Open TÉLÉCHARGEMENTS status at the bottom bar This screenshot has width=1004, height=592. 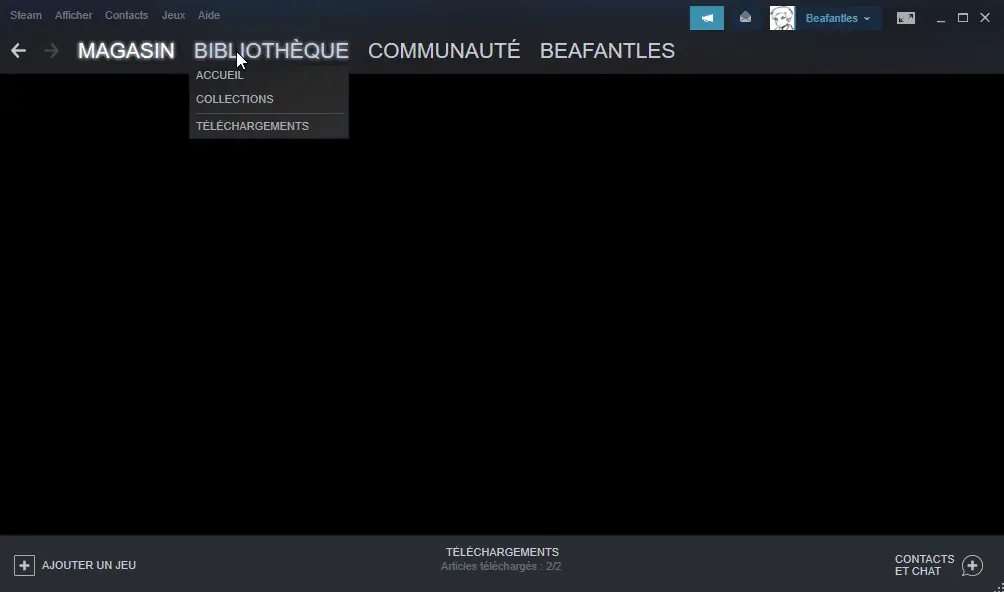point(502,552)
